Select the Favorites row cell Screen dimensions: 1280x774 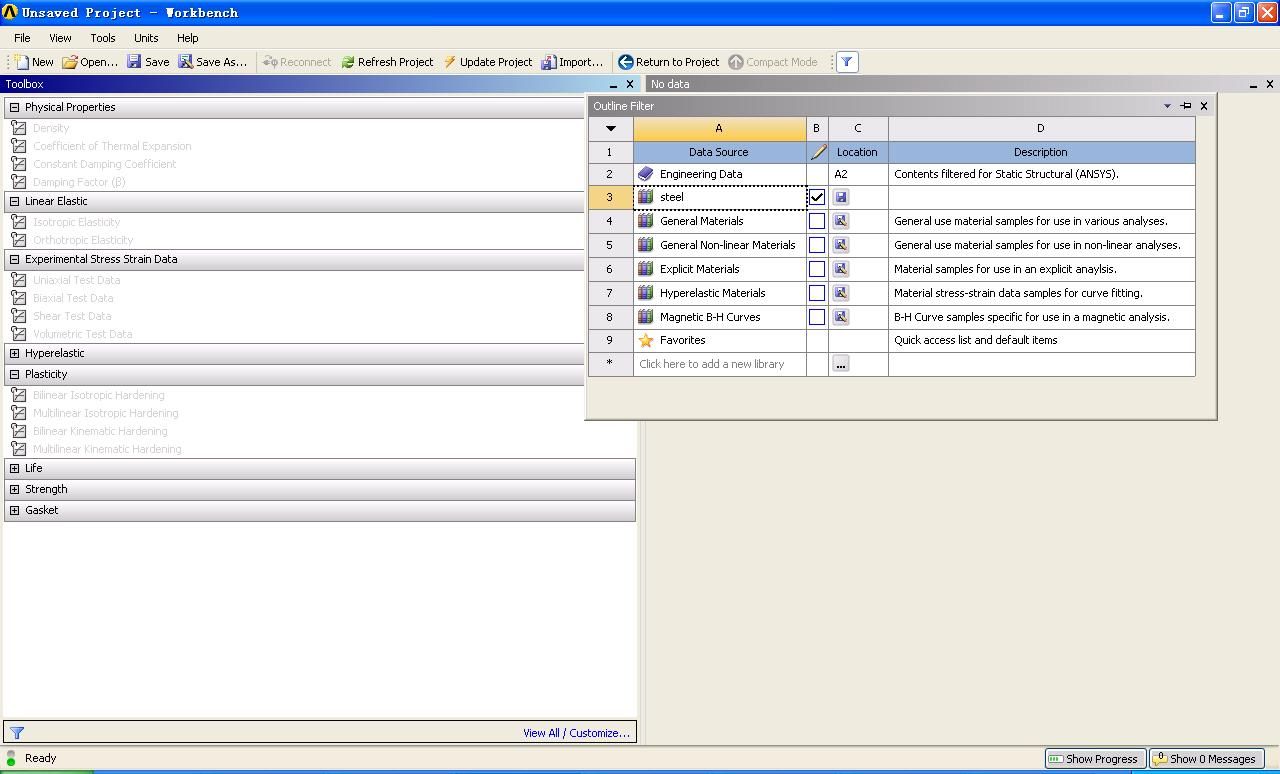(x=719, y=340)
